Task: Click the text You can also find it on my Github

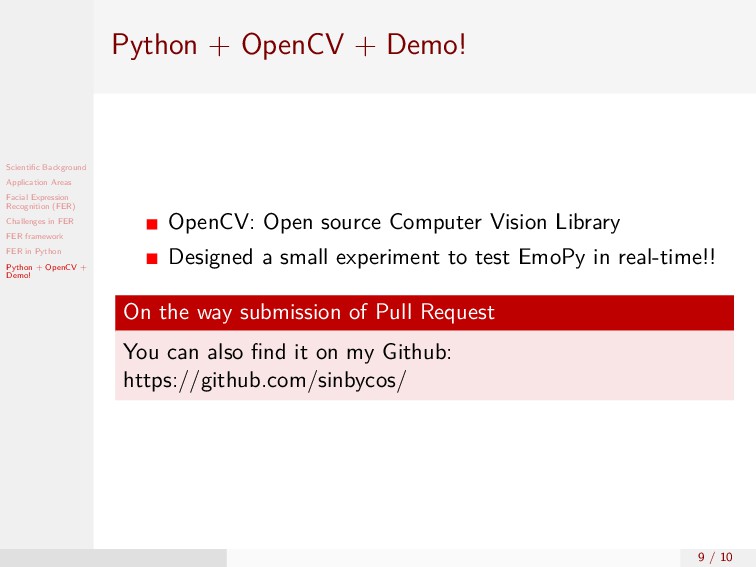Action: 287,352
